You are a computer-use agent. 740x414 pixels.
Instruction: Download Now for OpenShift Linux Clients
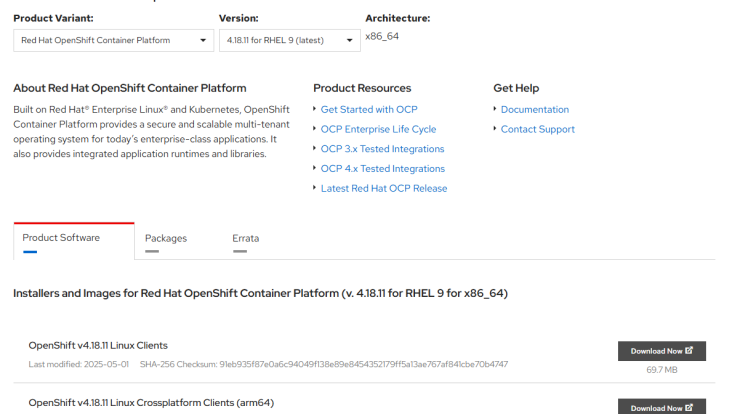click(x=662, y=351)
